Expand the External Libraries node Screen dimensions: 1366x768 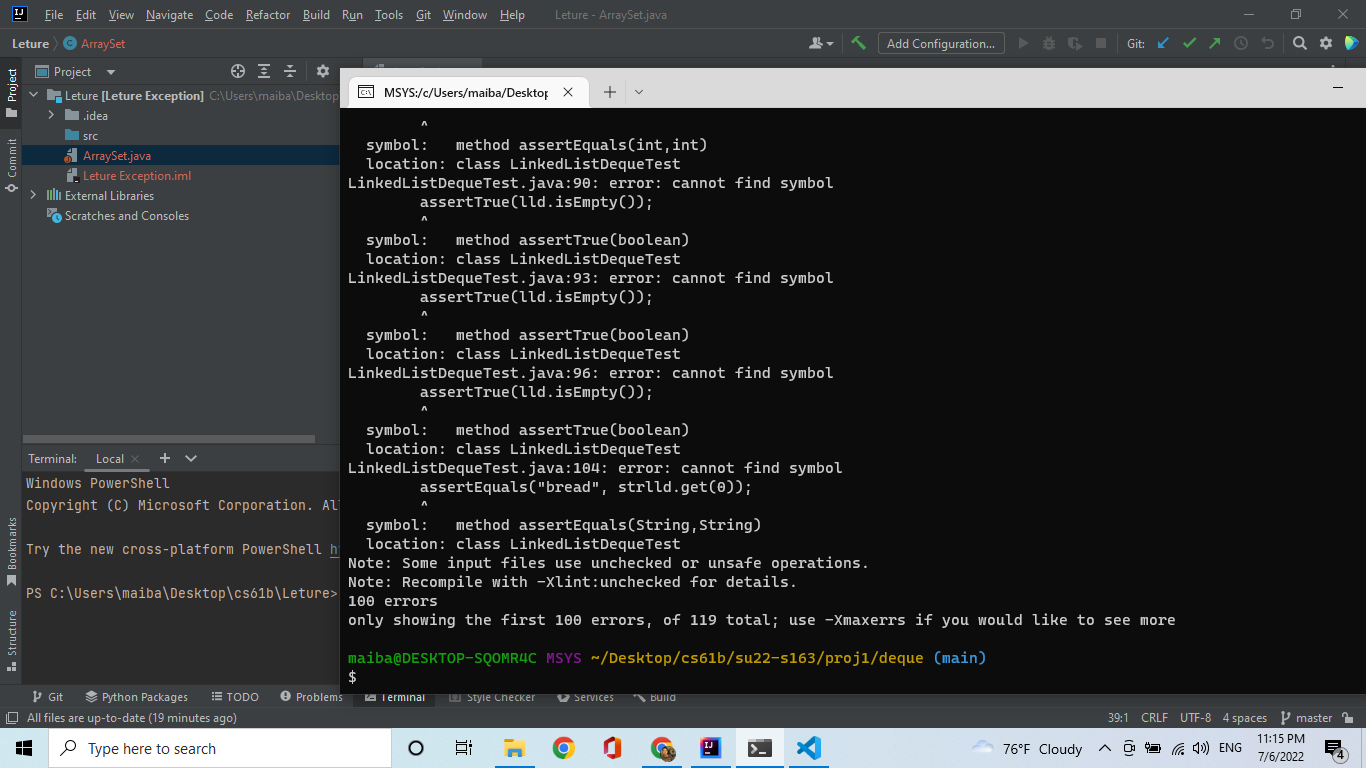[x=33, y=196]
